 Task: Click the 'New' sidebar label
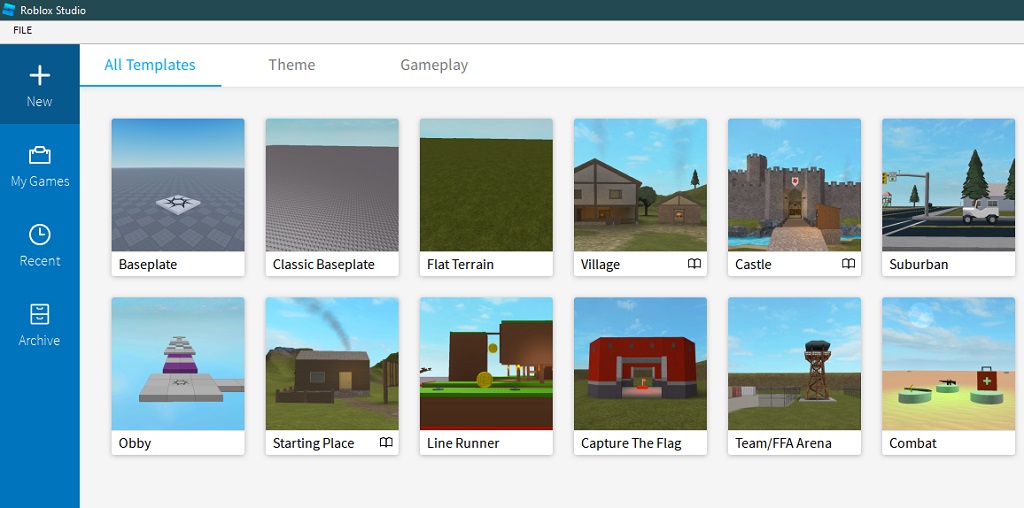40,101
